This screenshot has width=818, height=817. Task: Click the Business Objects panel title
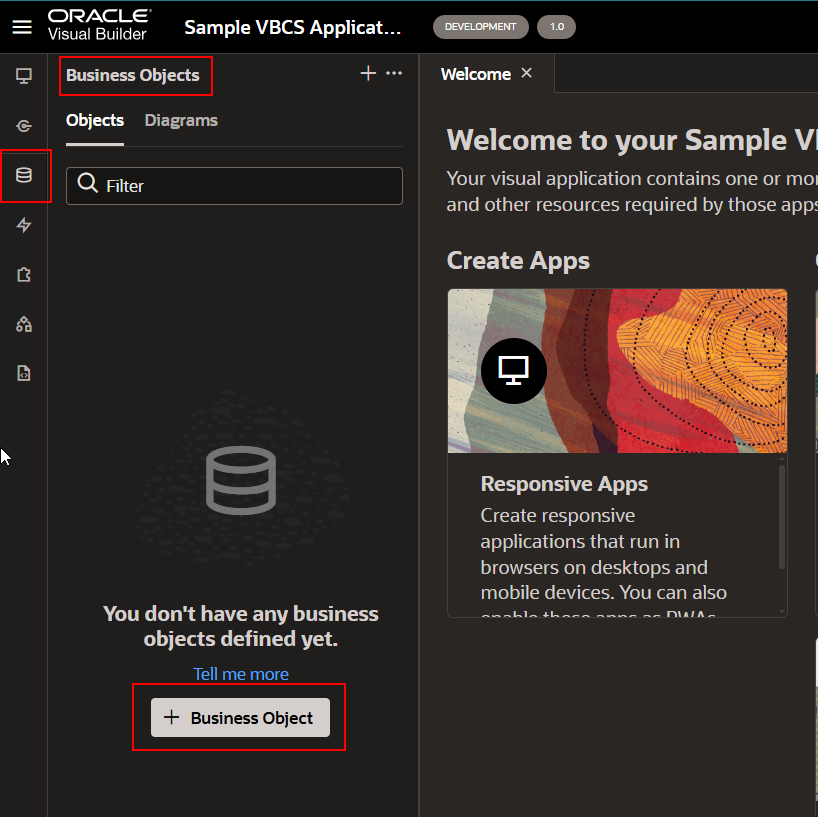[133, 76]
